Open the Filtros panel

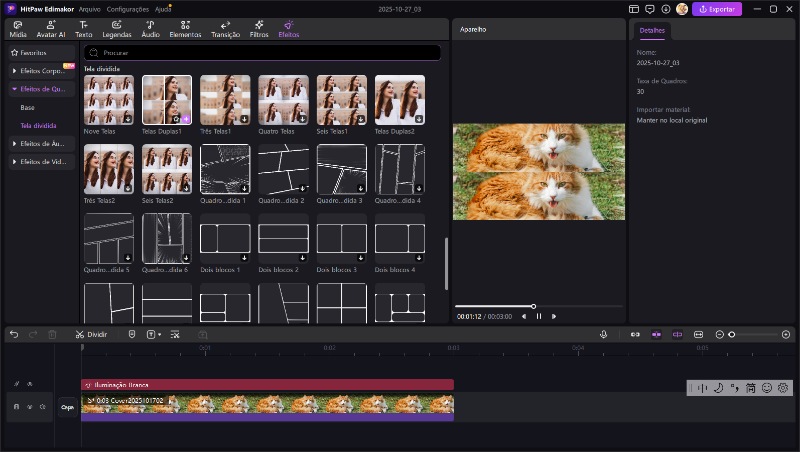point(258,29)
